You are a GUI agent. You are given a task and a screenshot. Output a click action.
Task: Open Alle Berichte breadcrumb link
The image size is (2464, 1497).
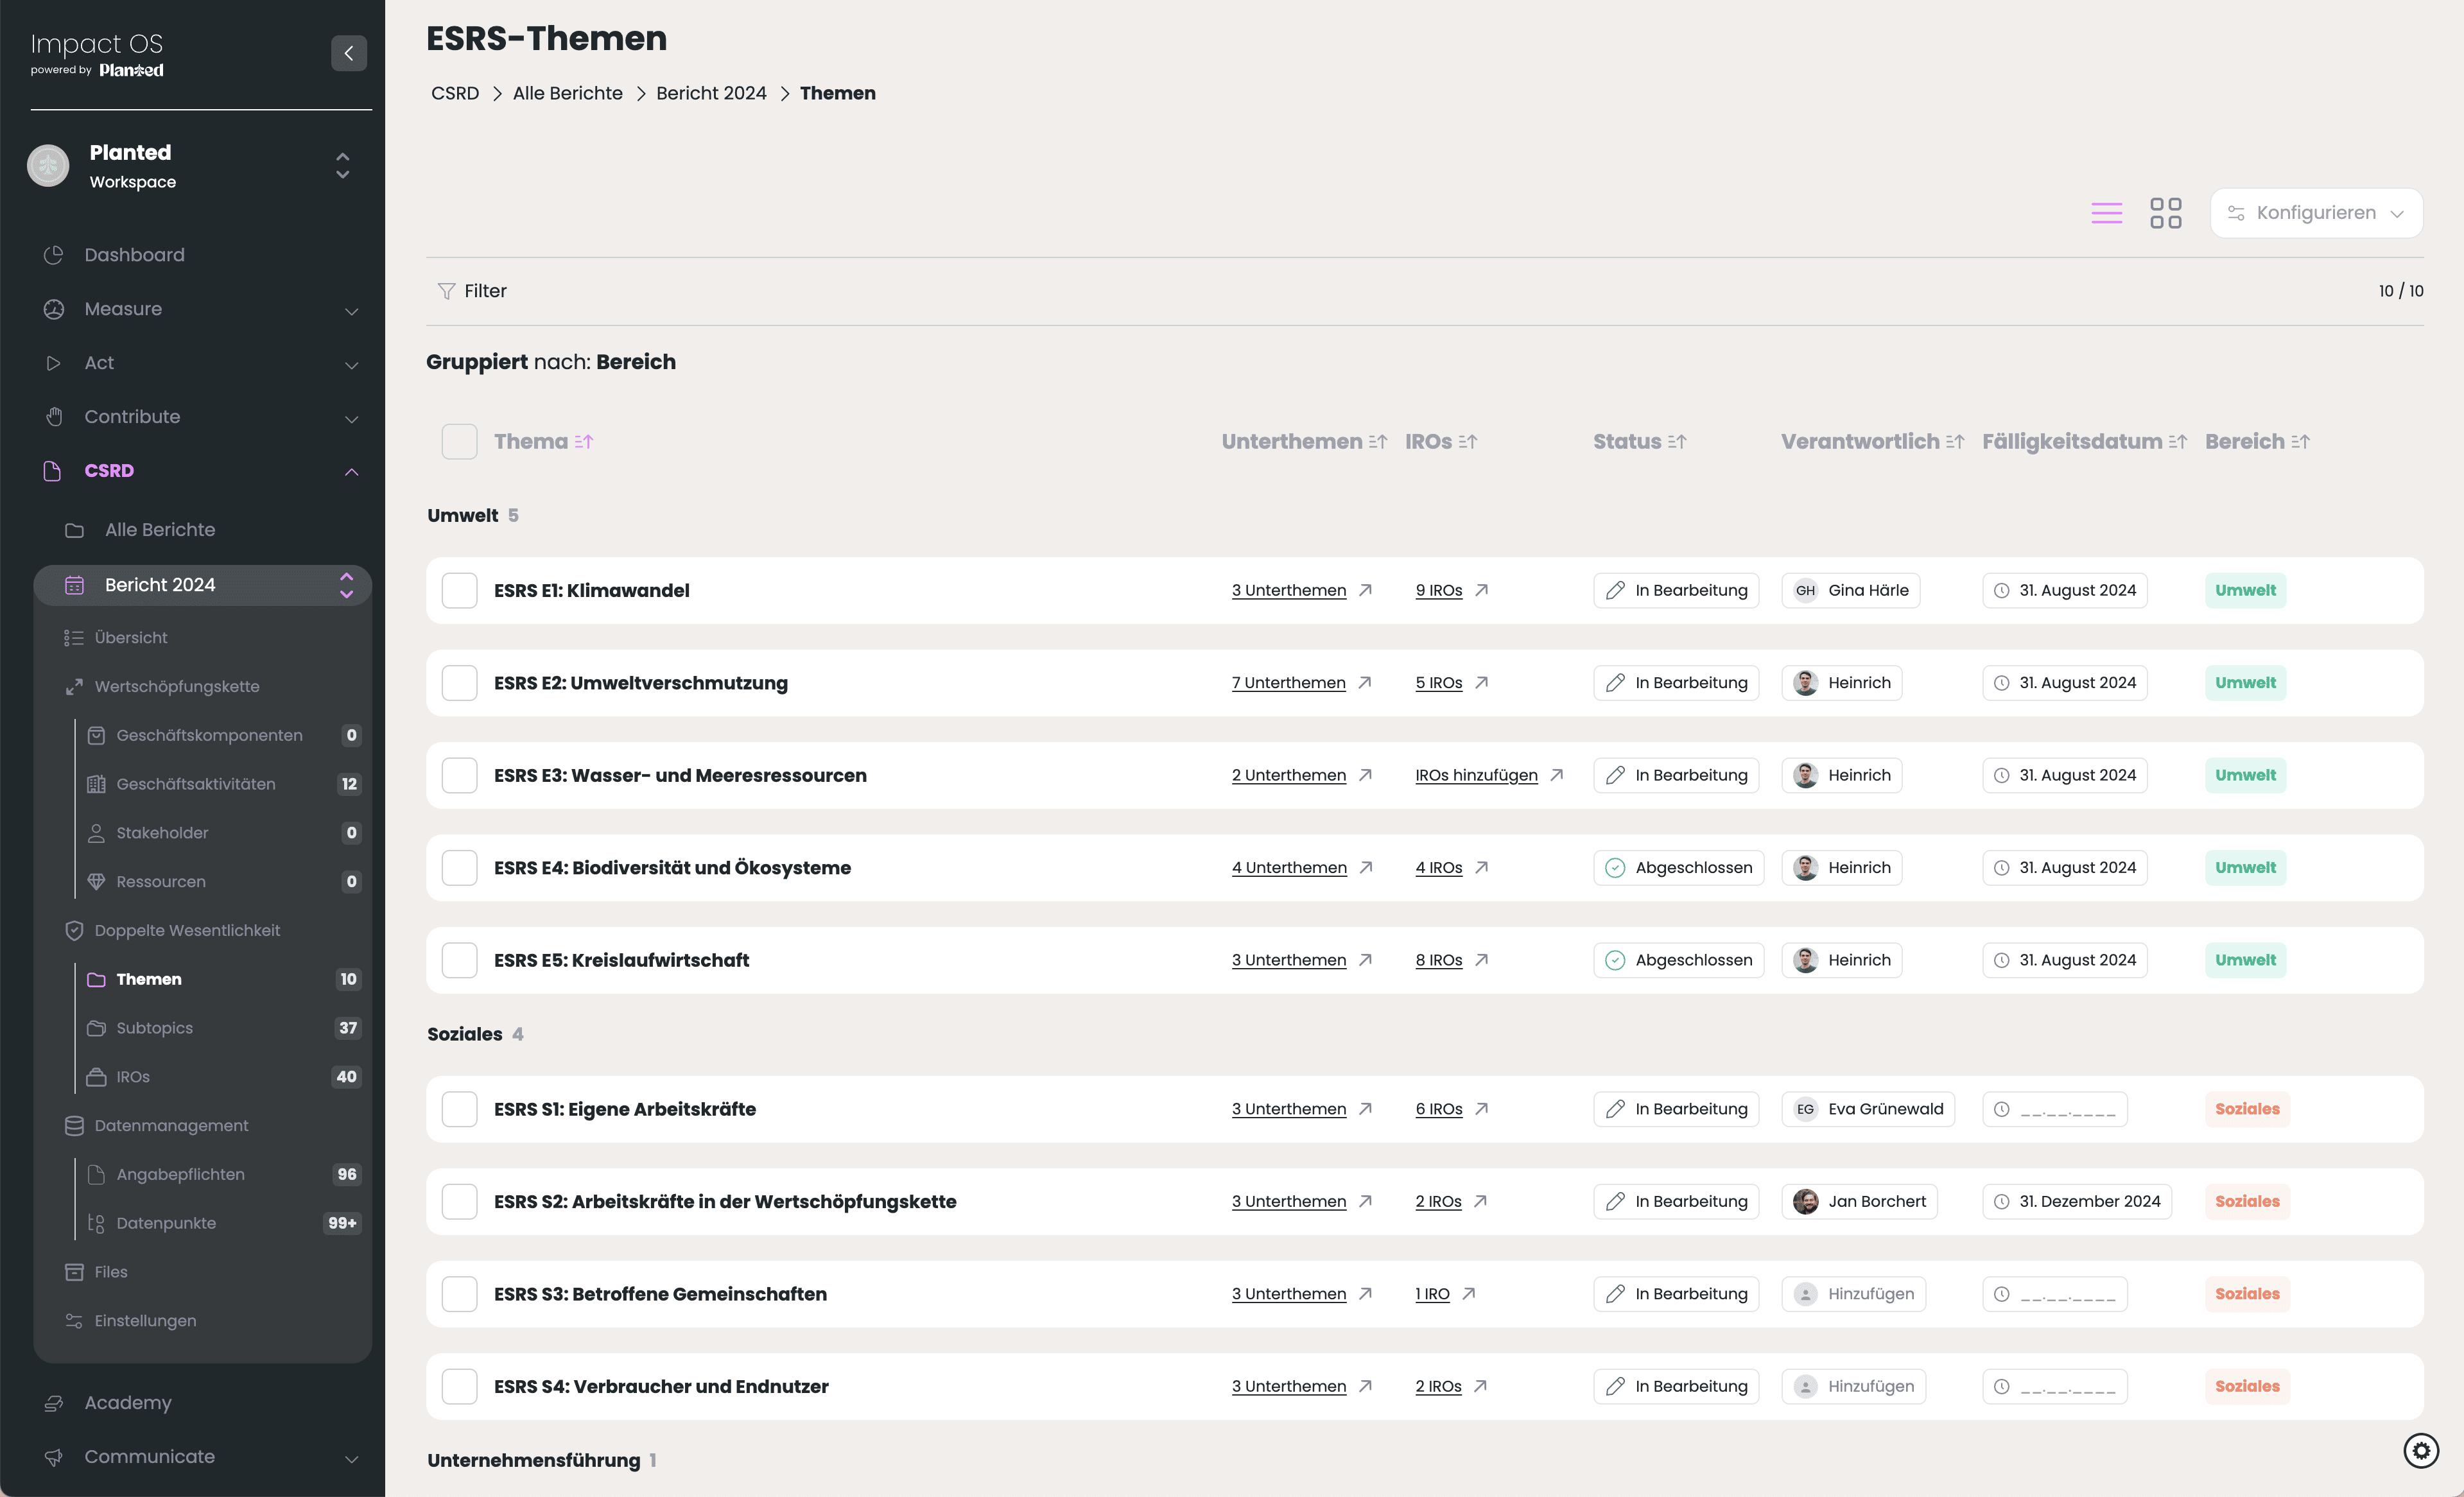tap(567, 93)
